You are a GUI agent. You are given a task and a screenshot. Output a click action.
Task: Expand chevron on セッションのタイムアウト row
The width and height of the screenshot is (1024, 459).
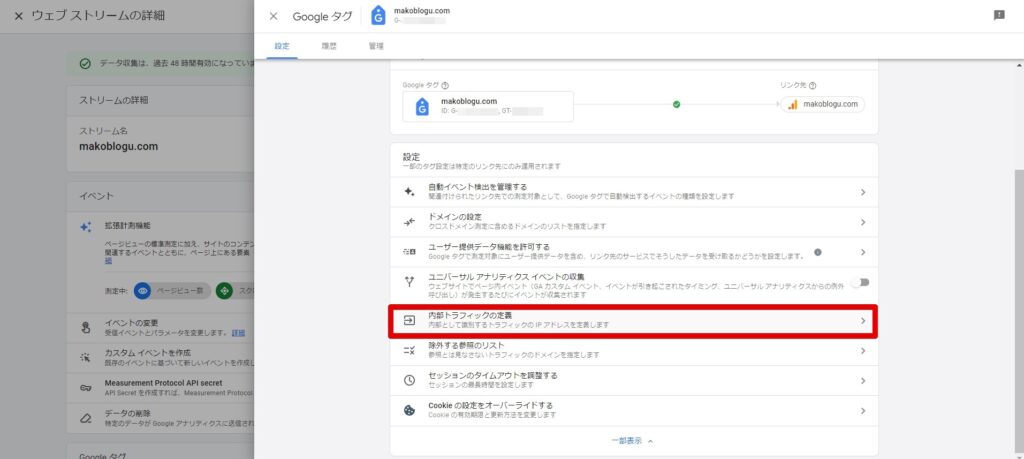pos(863,381)
